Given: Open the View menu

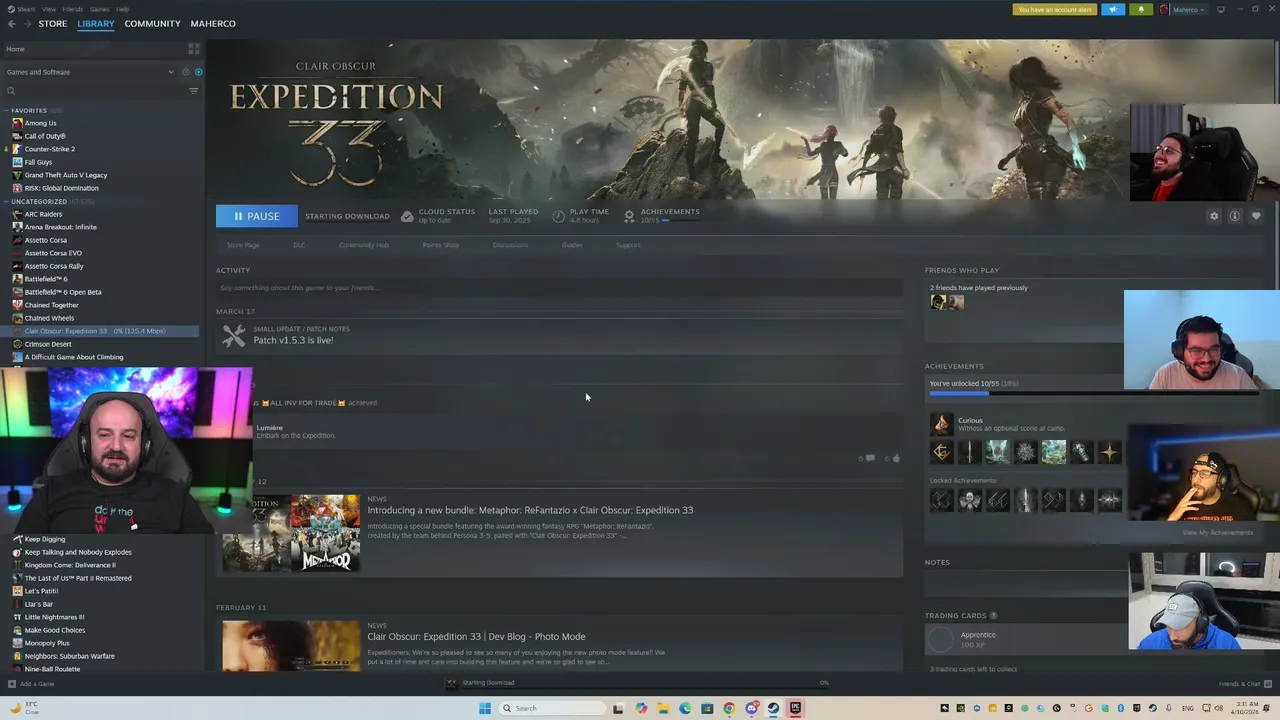Looking at the screenshot, I should 49,9.
